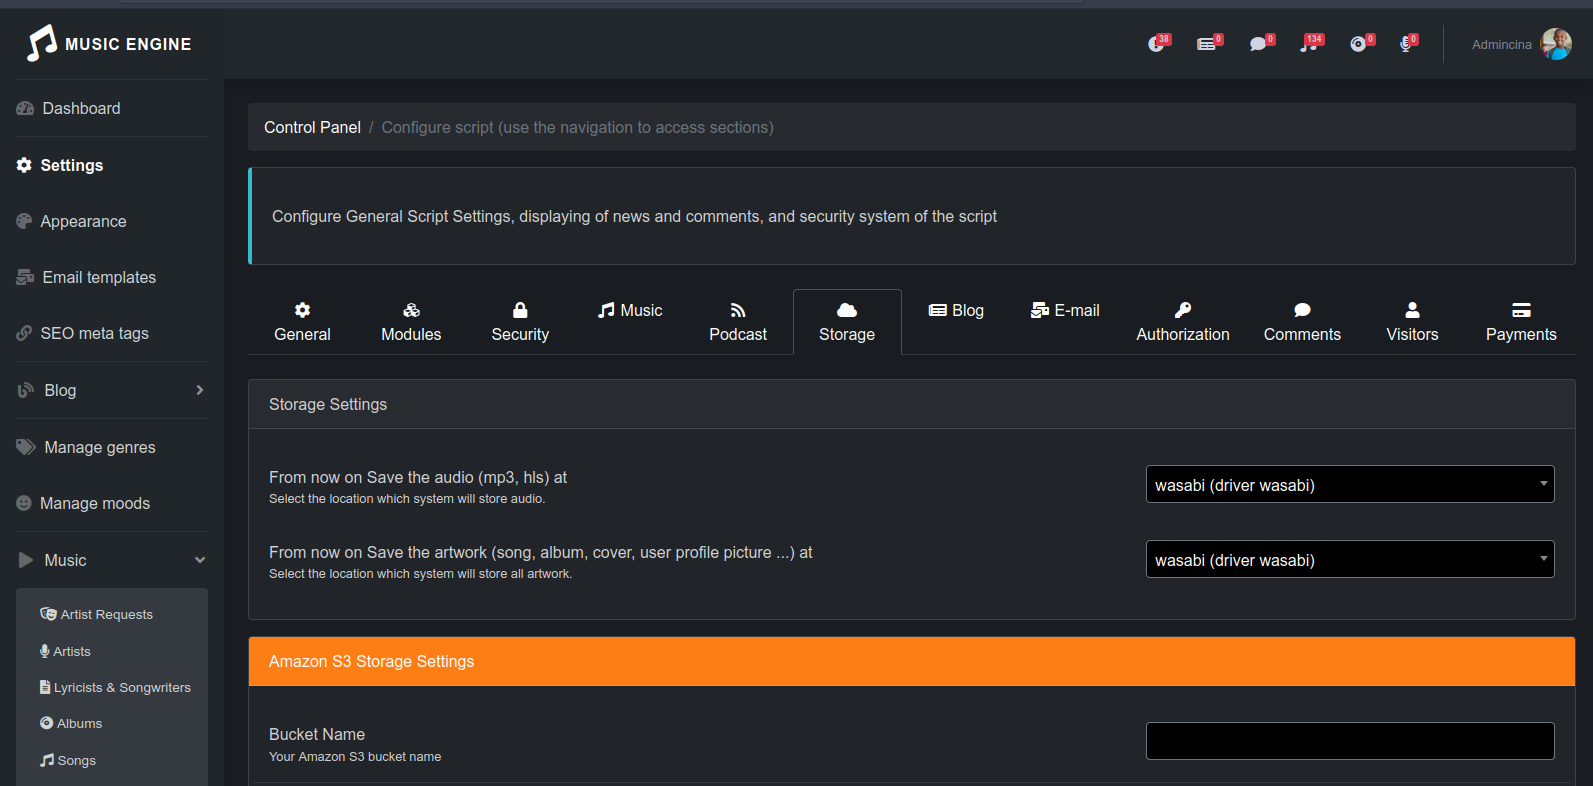Open the comment bubble notifications icon
This screenshot has width=1593, height=786.
point(1259,44)
